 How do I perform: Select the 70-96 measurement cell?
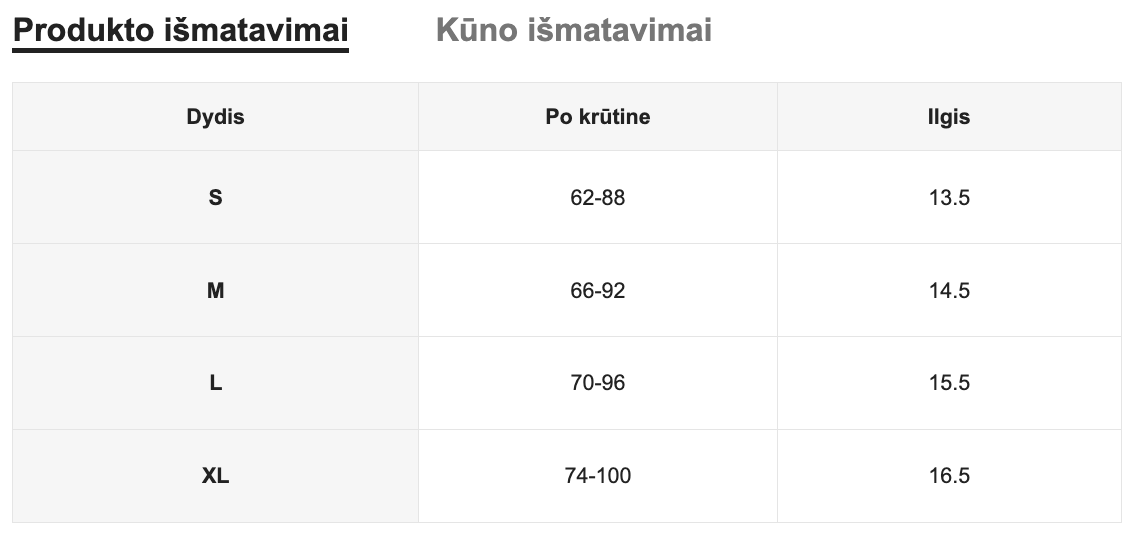(598, 383)
